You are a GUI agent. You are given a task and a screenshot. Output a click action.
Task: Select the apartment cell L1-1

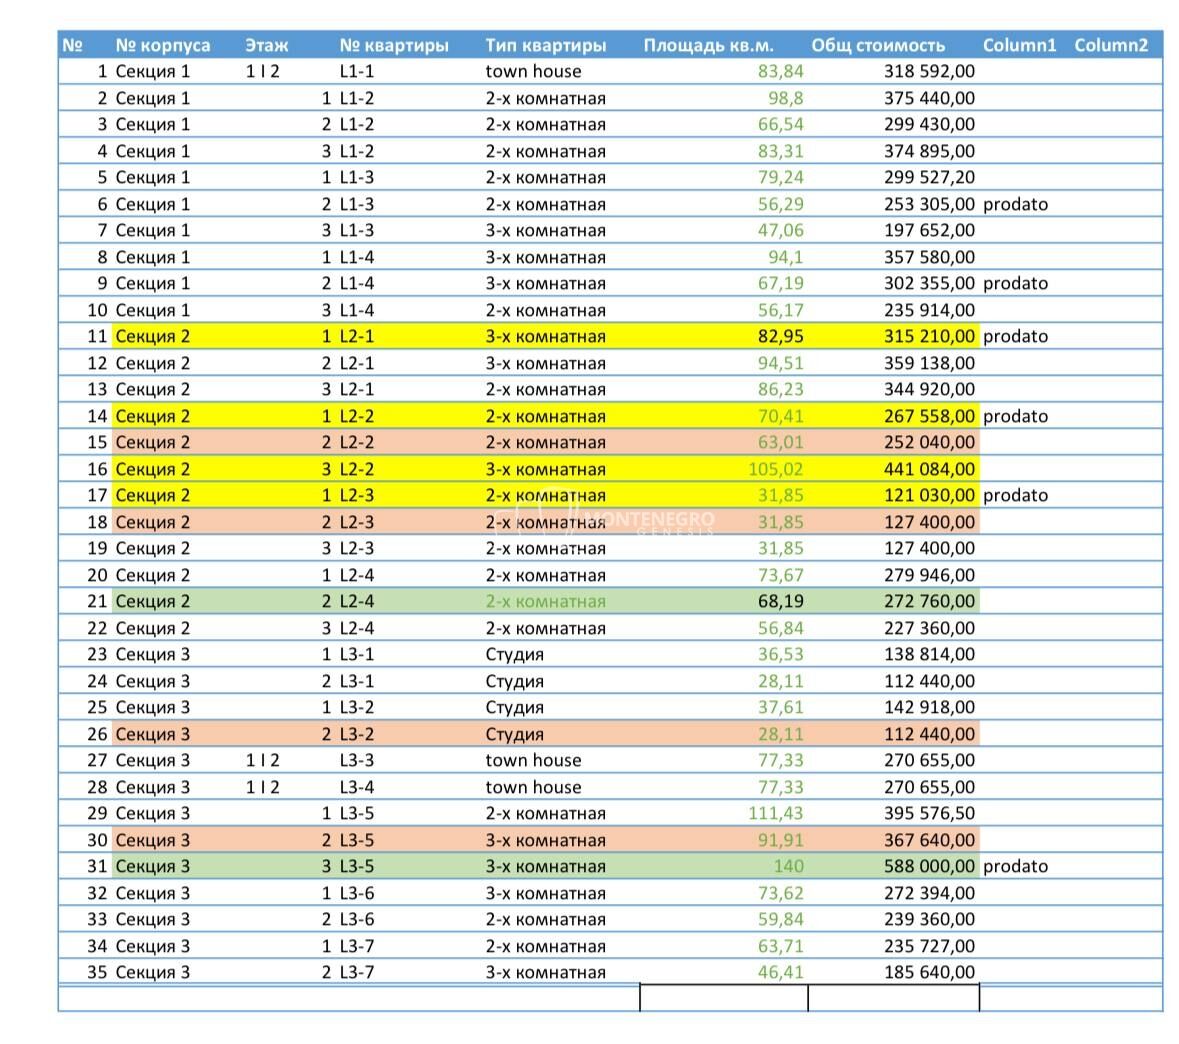[356, 71]
